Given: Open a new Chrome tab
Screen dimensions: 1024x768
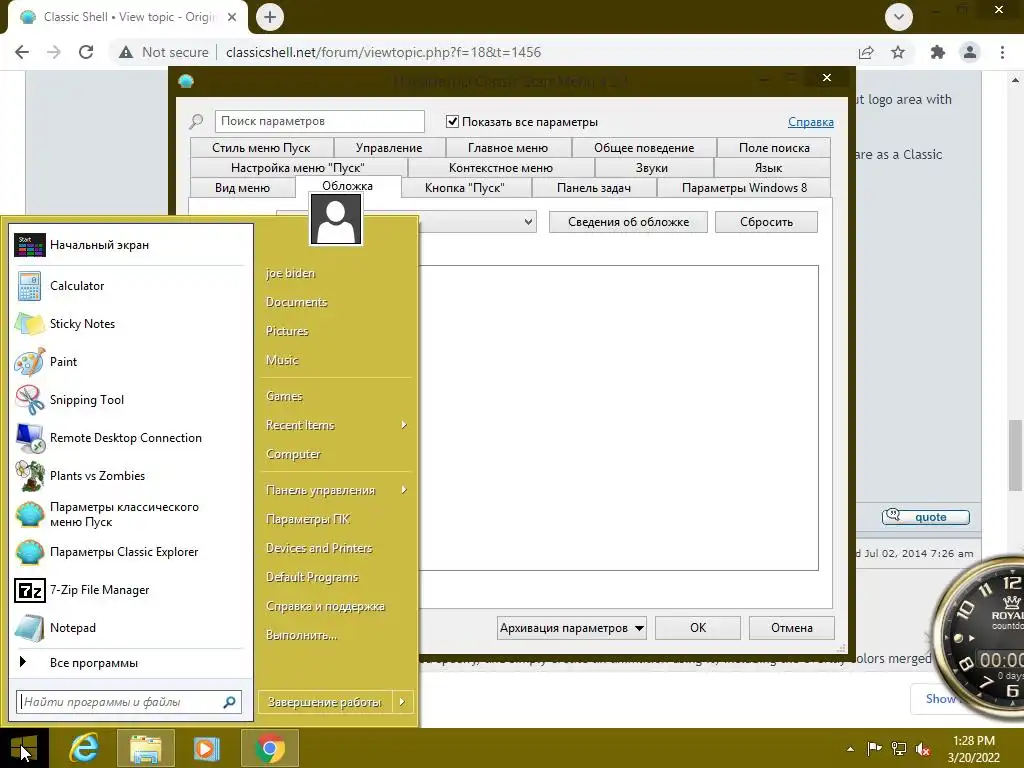Looking at the screenshot, I should coord(270,17).
